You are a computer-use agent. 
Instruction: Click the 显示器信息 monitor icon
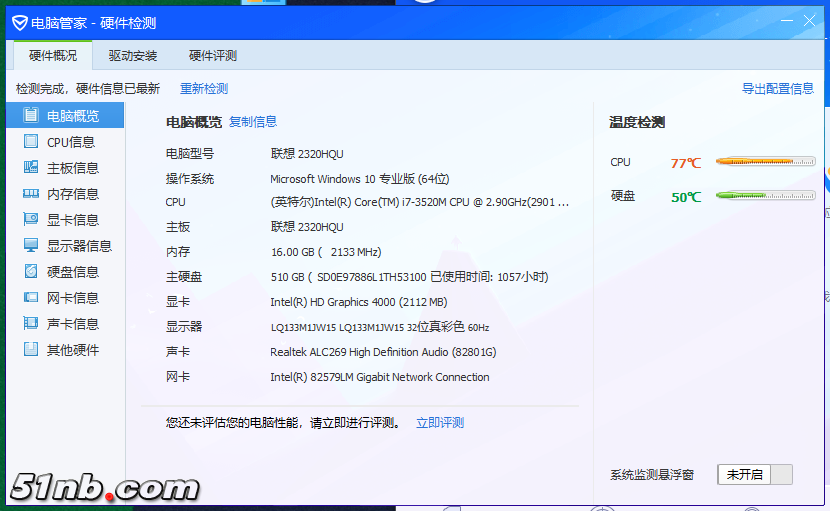[x=31, y=246]
